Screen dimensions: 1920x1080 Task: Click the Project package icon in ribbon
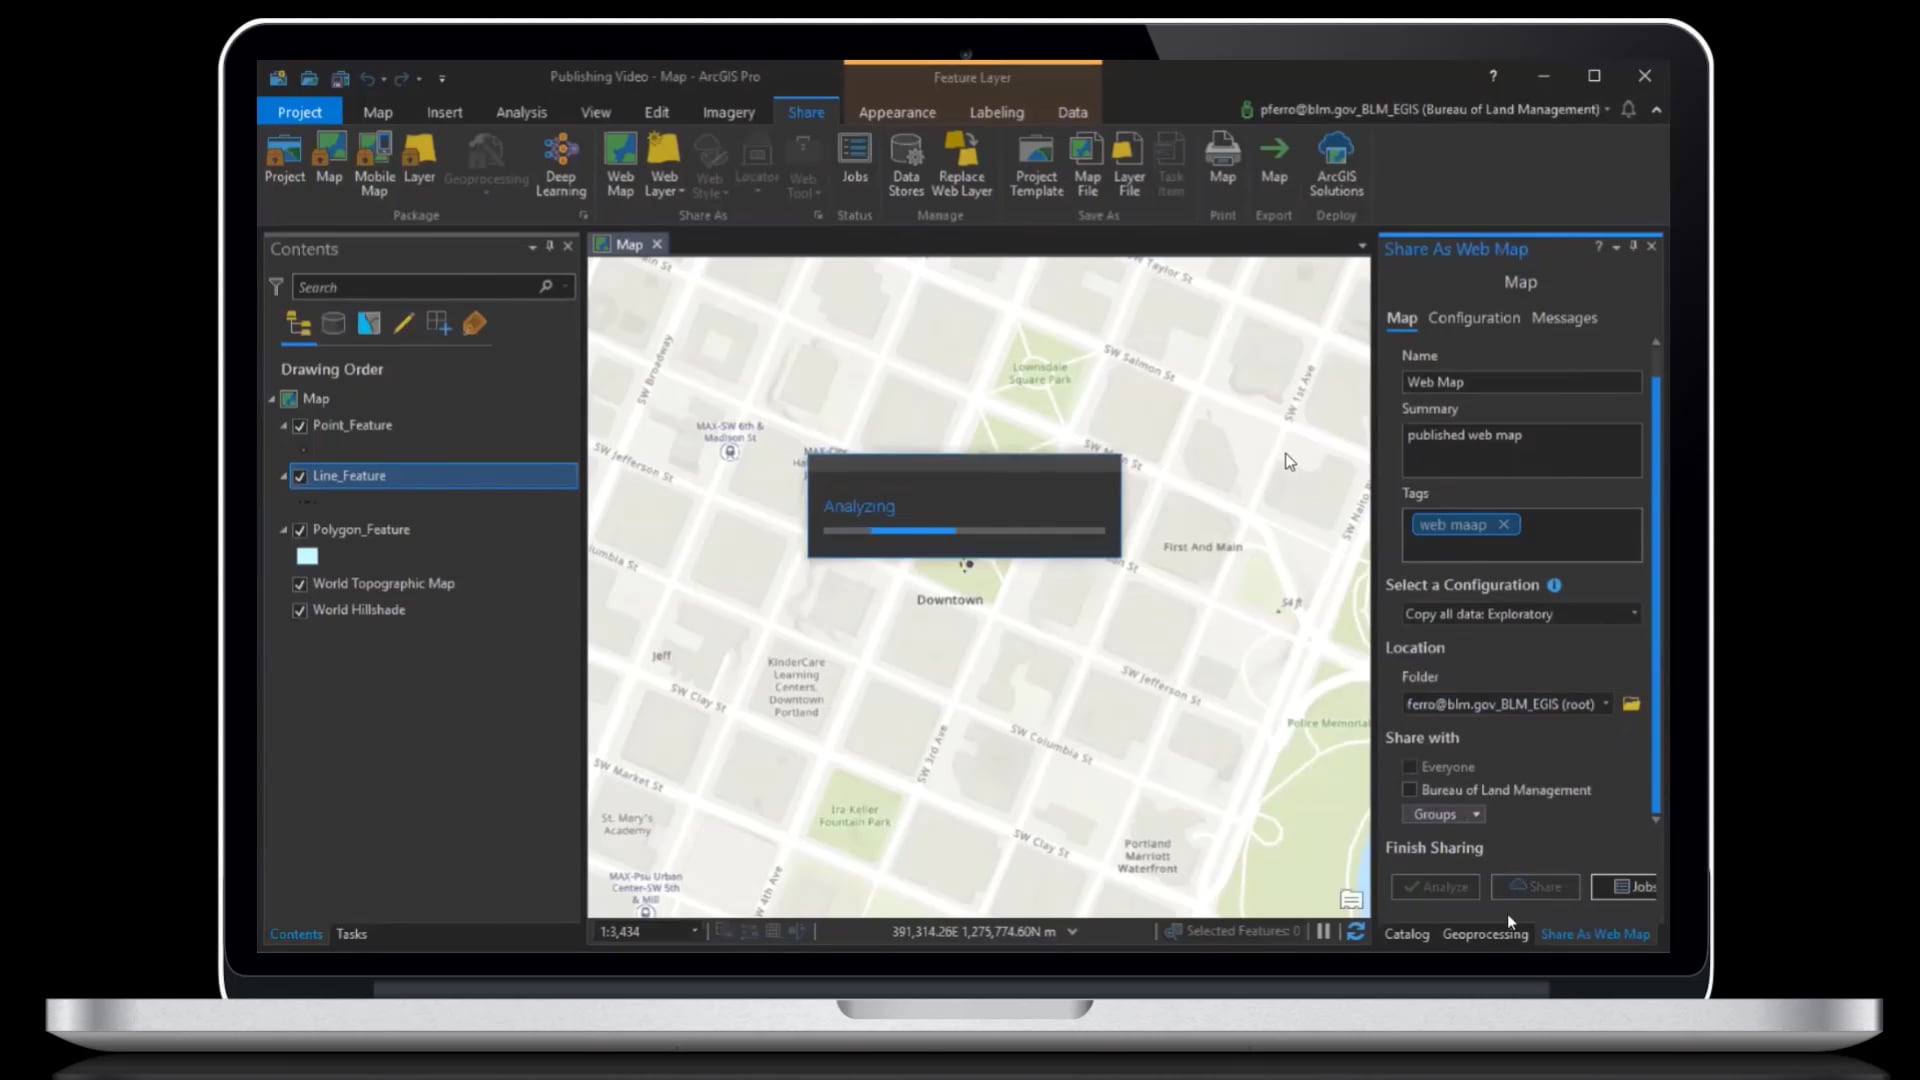[284, 160]
